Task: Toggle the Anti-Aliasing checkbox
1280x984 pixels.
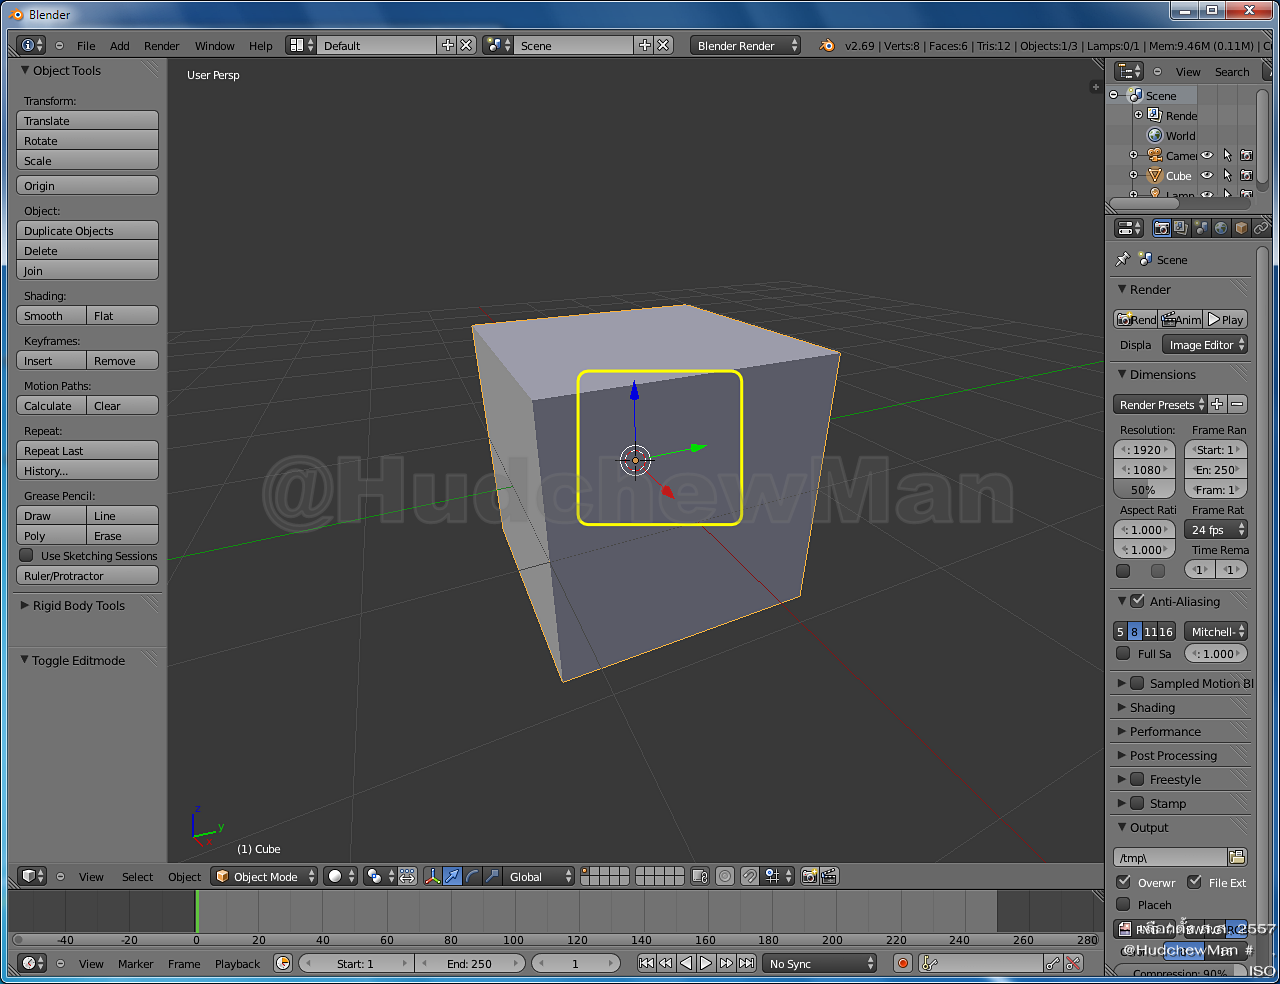Action: click(1136, 601)
